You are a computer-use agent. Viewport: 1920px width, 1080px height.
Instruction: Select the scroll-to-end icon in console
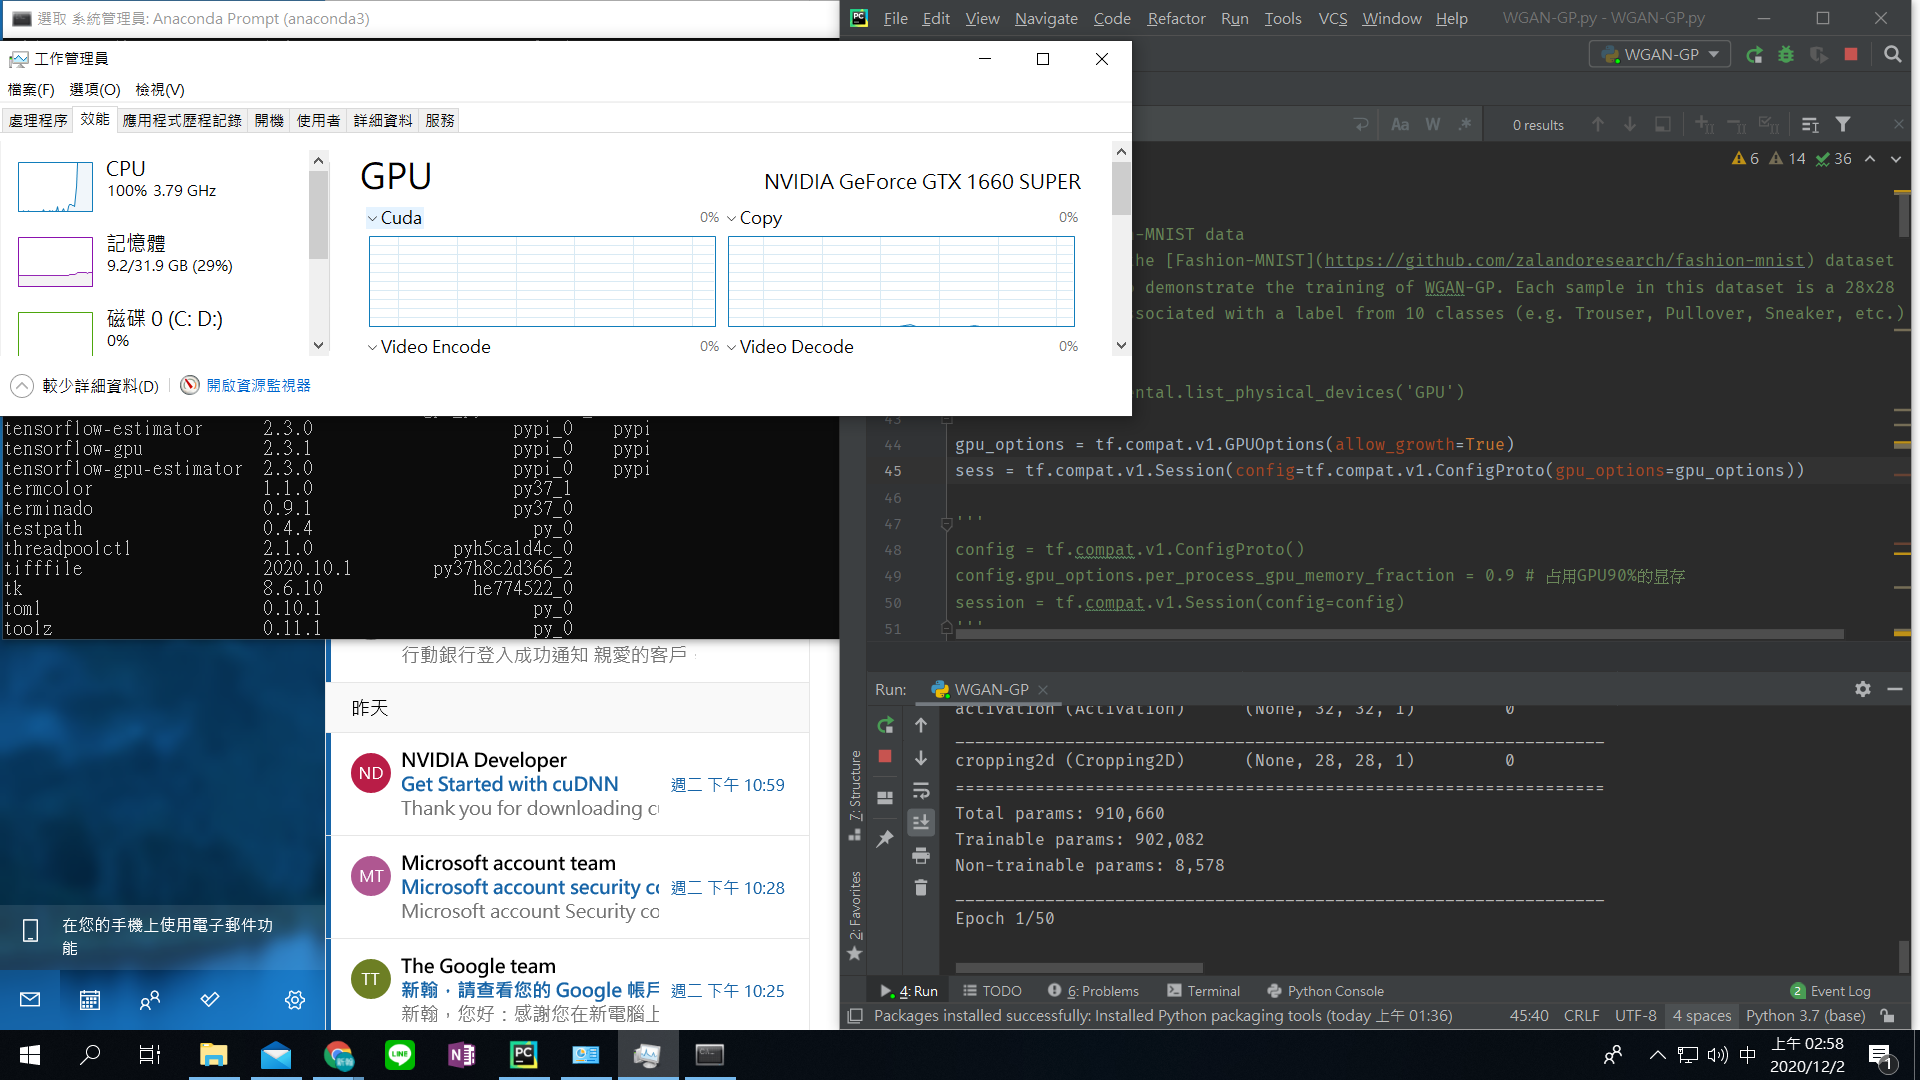click(x=920, y=822)
